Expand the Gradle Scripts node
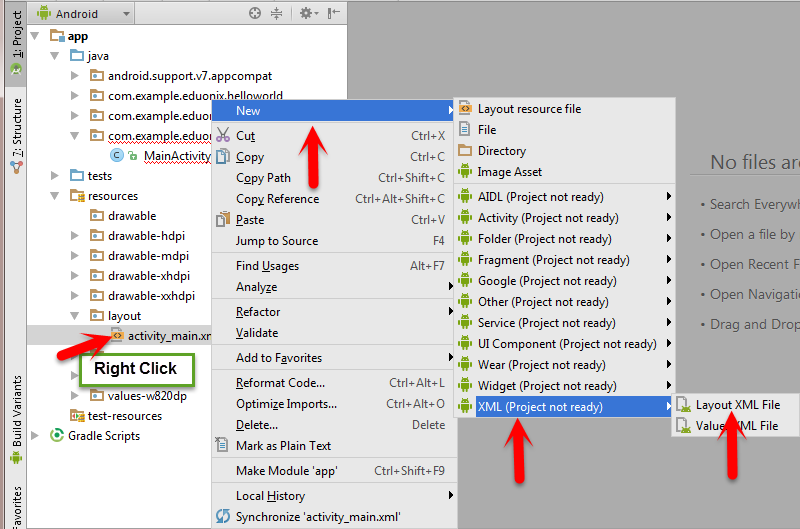800x529 pixels. tap(35, 436)
